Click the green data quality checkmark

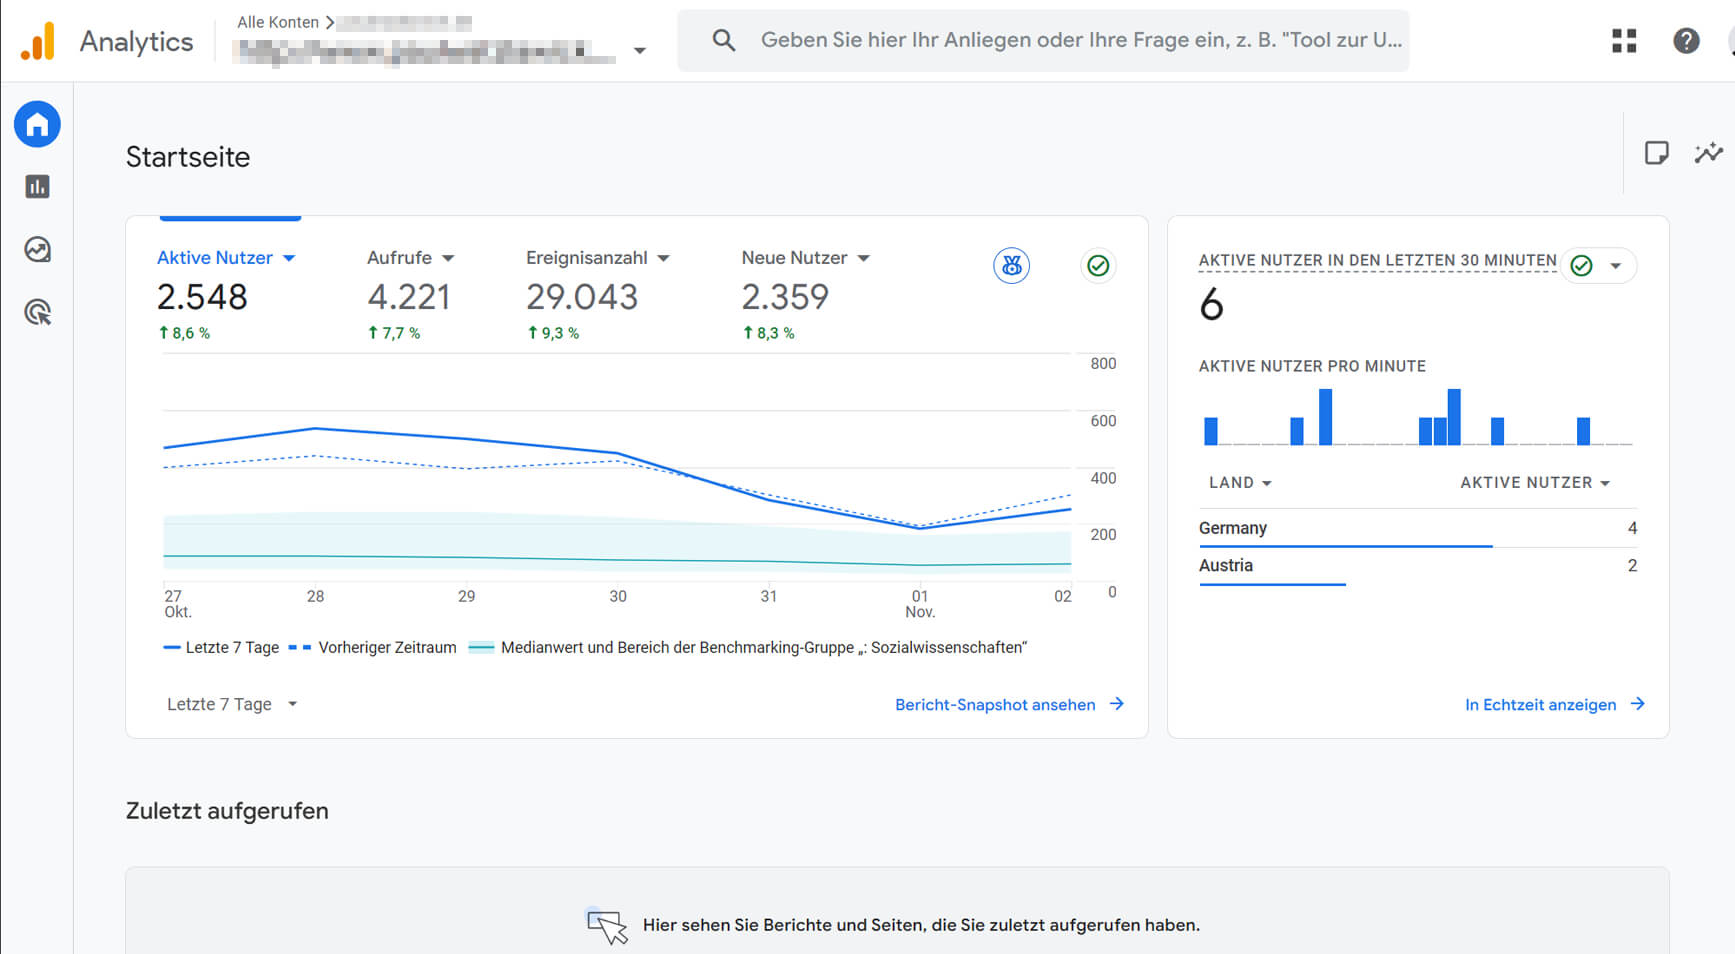1098,266
